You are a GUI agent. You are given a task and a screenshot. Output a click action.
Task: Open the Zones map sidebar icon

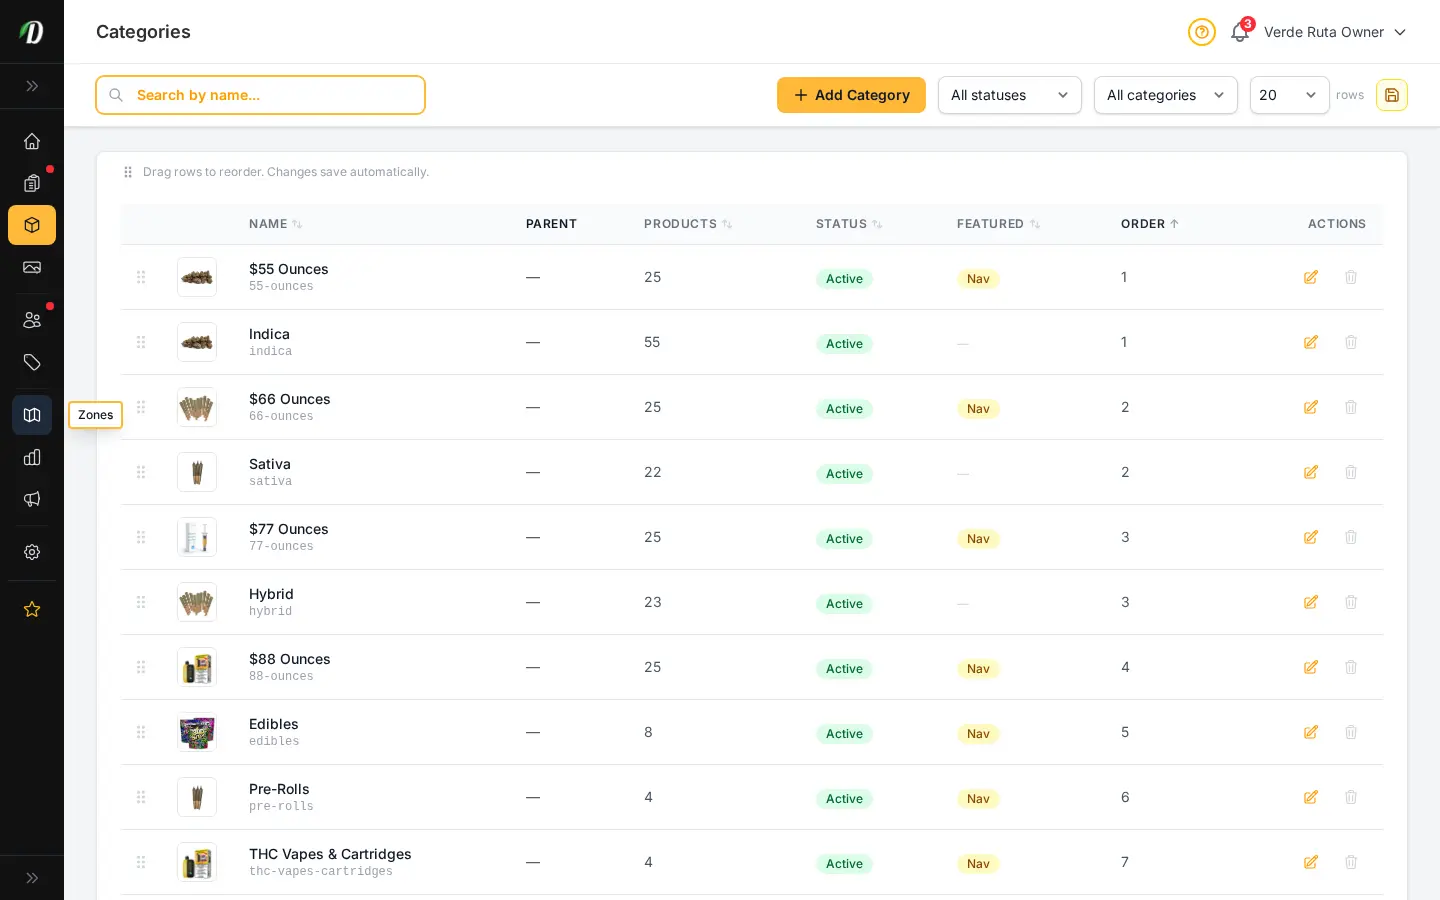32,415
